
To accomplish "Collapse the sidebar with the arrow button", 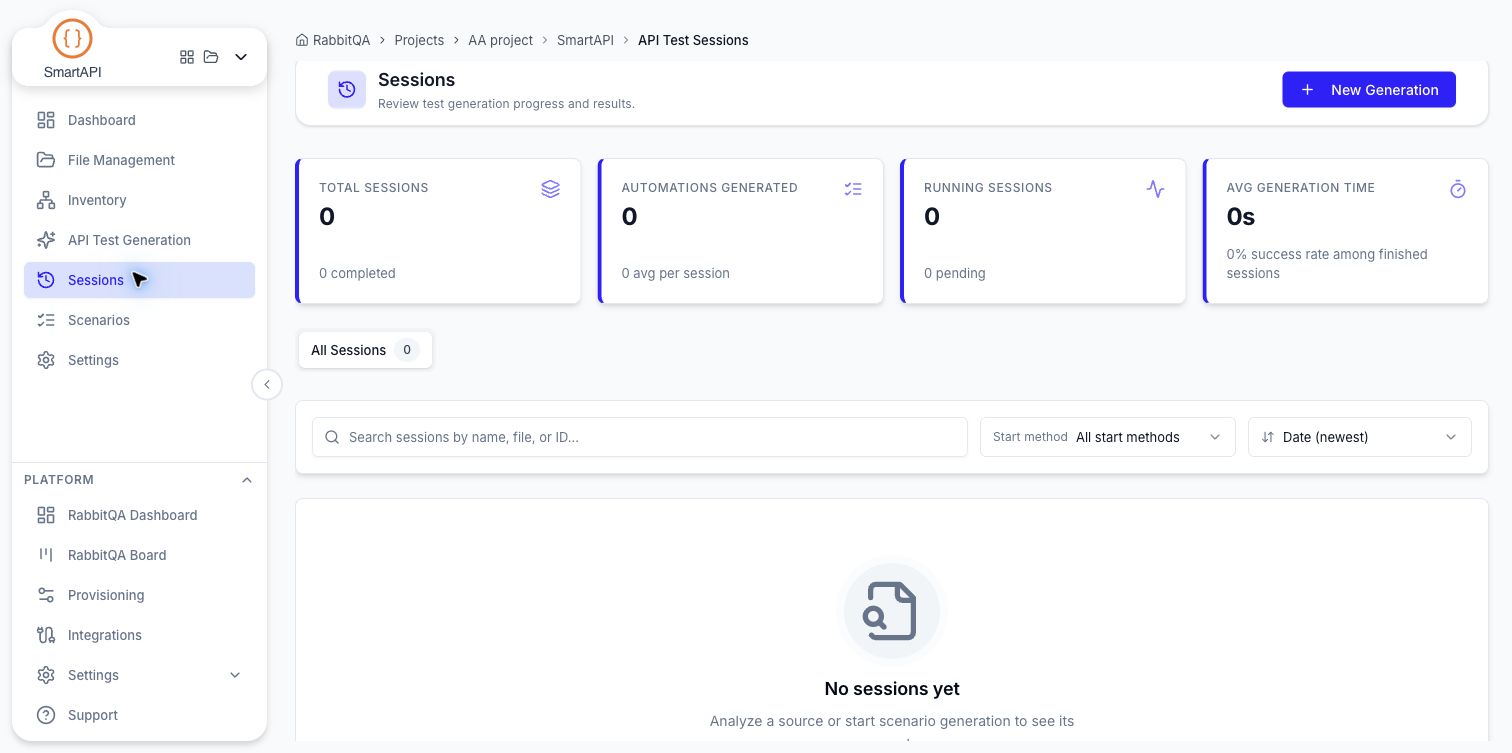I will (x=267, y=385).
